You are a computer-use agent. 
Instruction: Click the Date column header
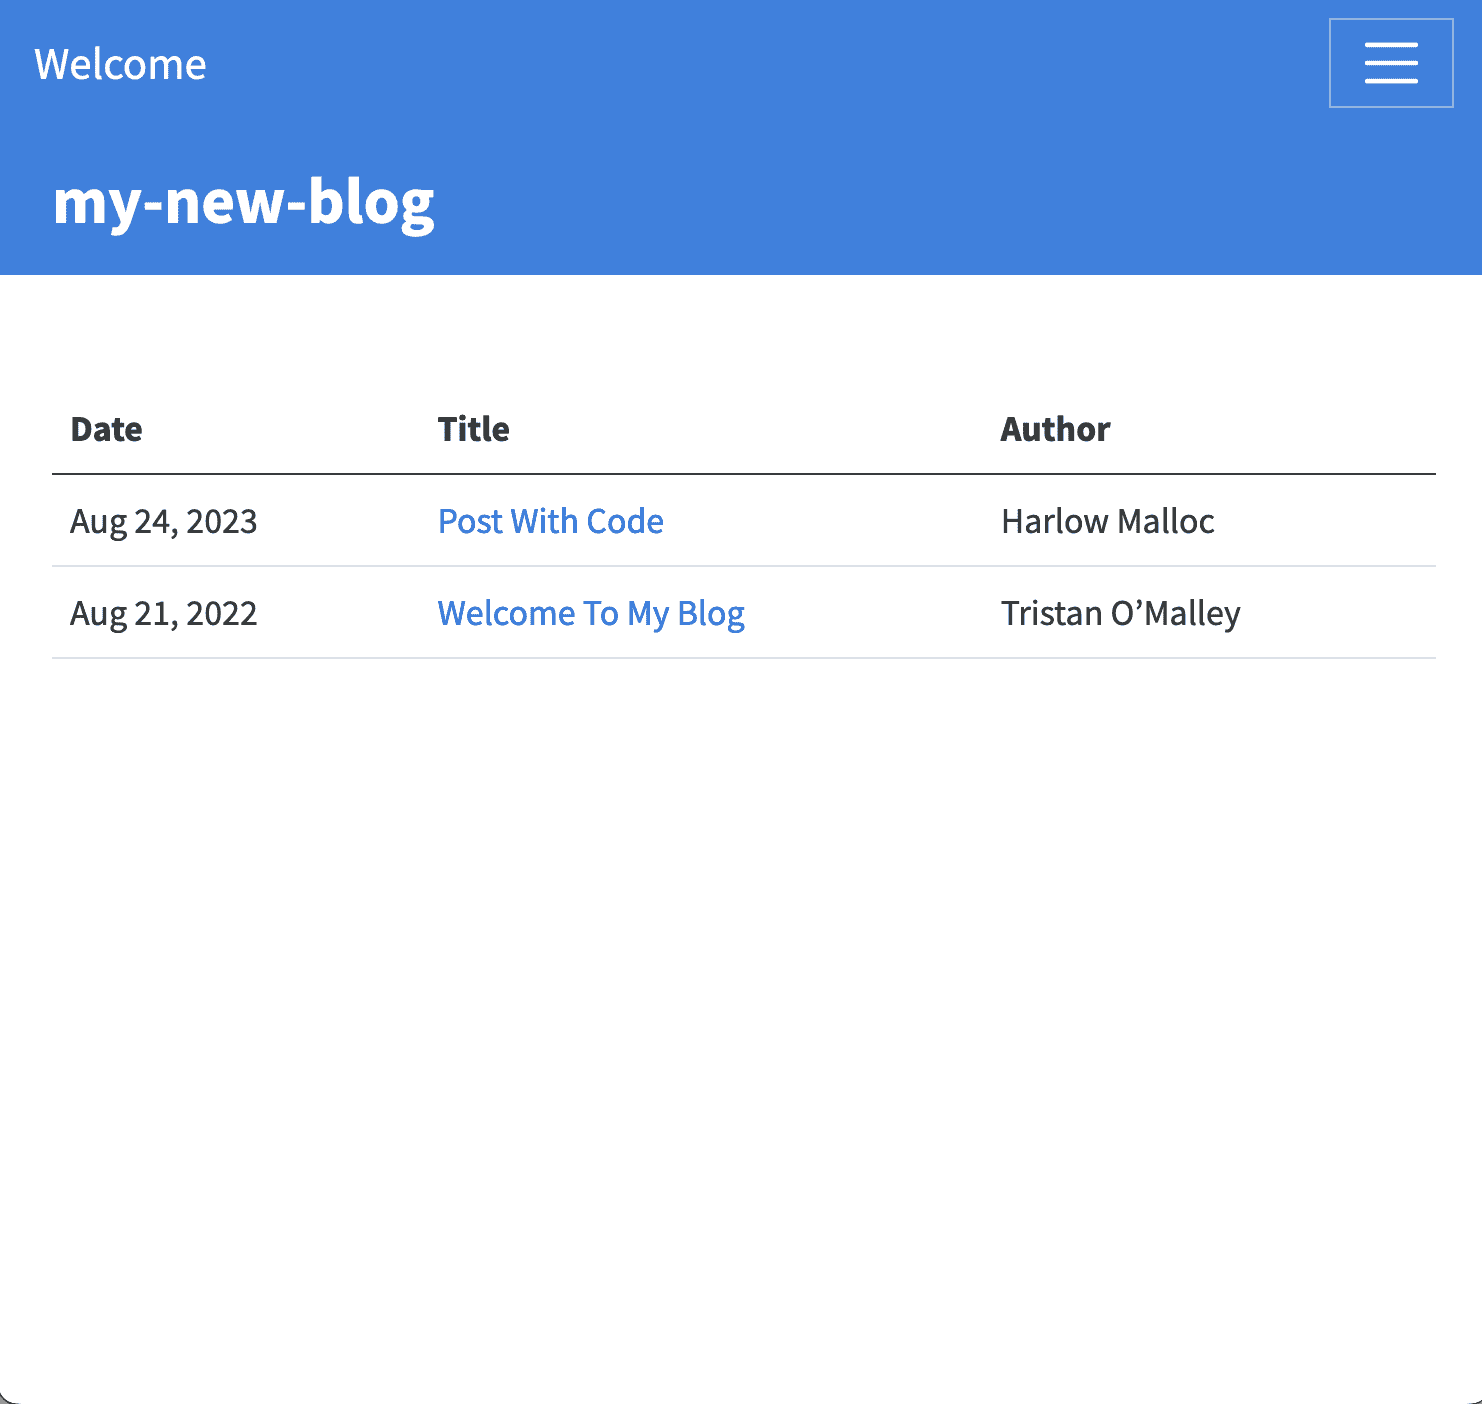pos(106,429)
